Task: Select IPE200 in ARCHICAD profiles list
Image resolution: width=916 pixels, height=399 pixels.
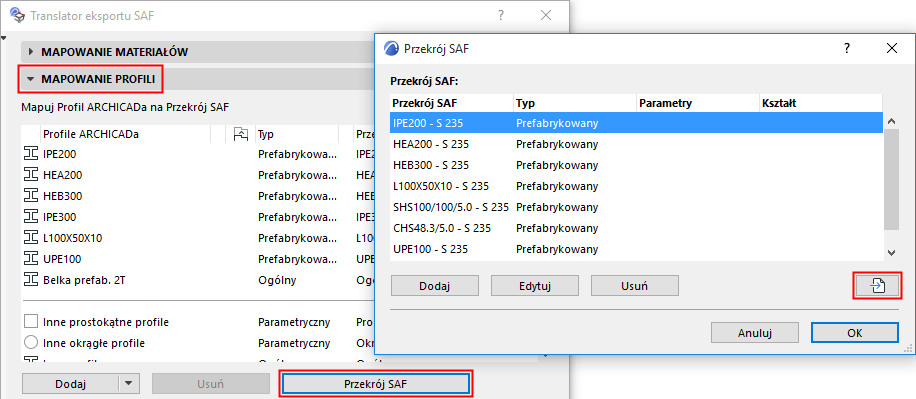Action: pyautogui.click(x=197, y=154)
